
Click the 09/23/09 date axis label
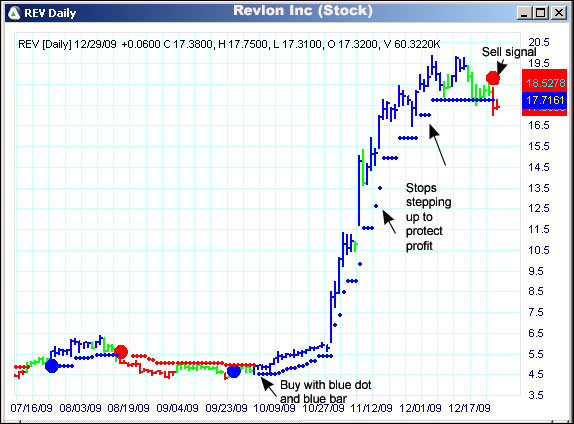point(226,408)
